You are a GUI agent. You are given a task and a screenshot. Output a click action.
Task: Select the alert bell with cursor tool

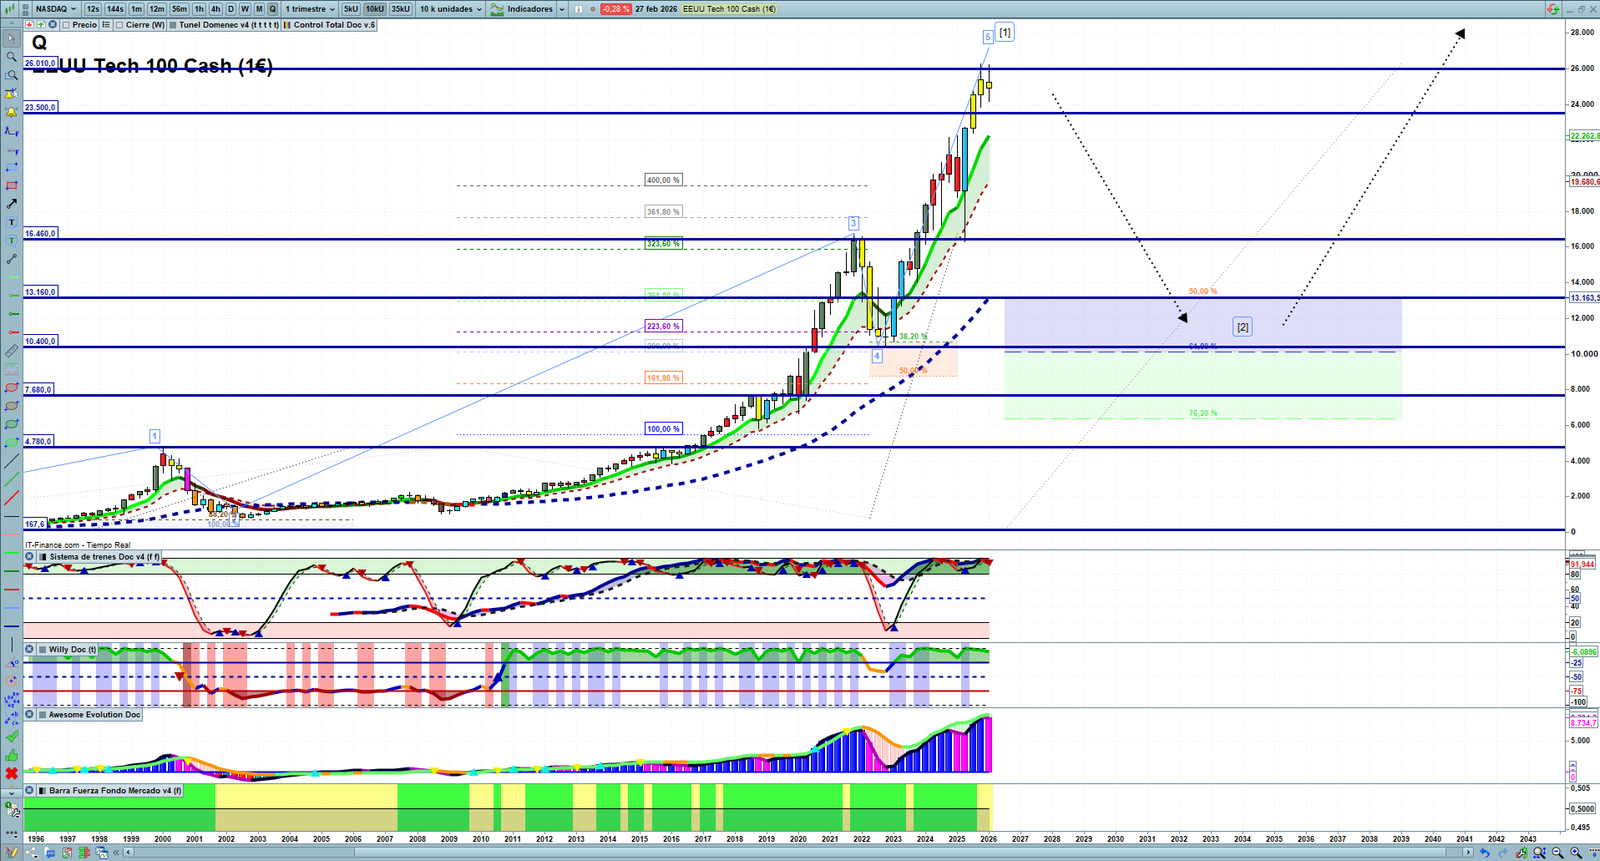(12, 94)
